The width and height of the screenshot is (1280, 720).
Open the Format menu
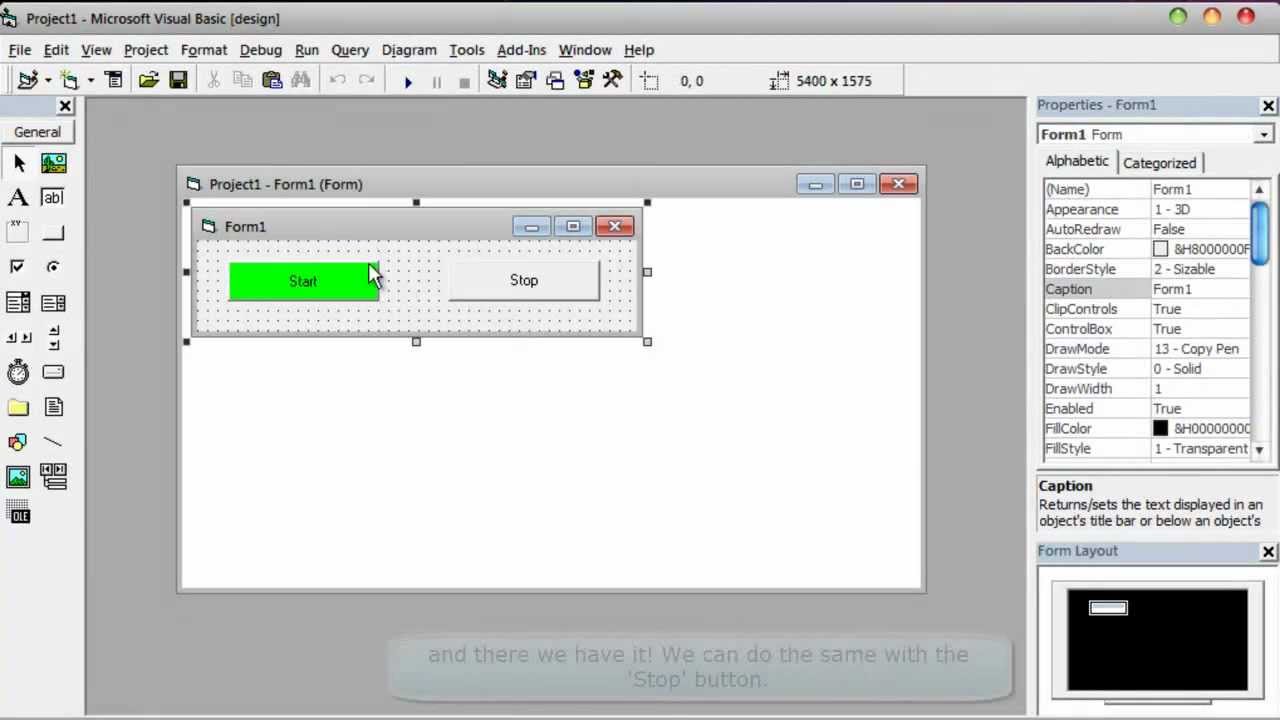pos(204,50)
